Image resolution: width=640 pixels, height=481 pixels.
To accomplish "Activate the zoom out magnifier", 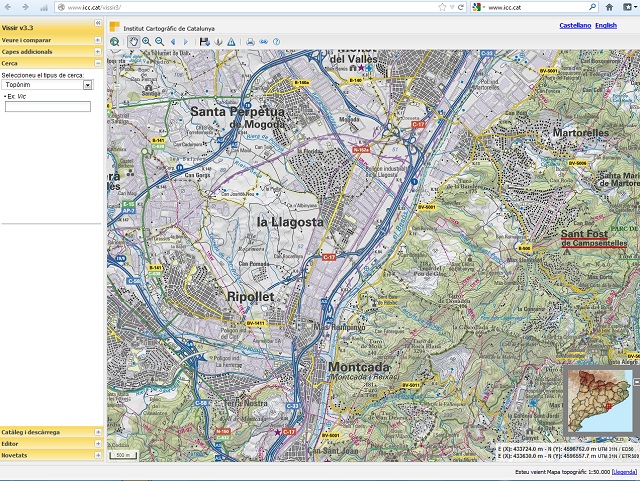I will [159, 42].
